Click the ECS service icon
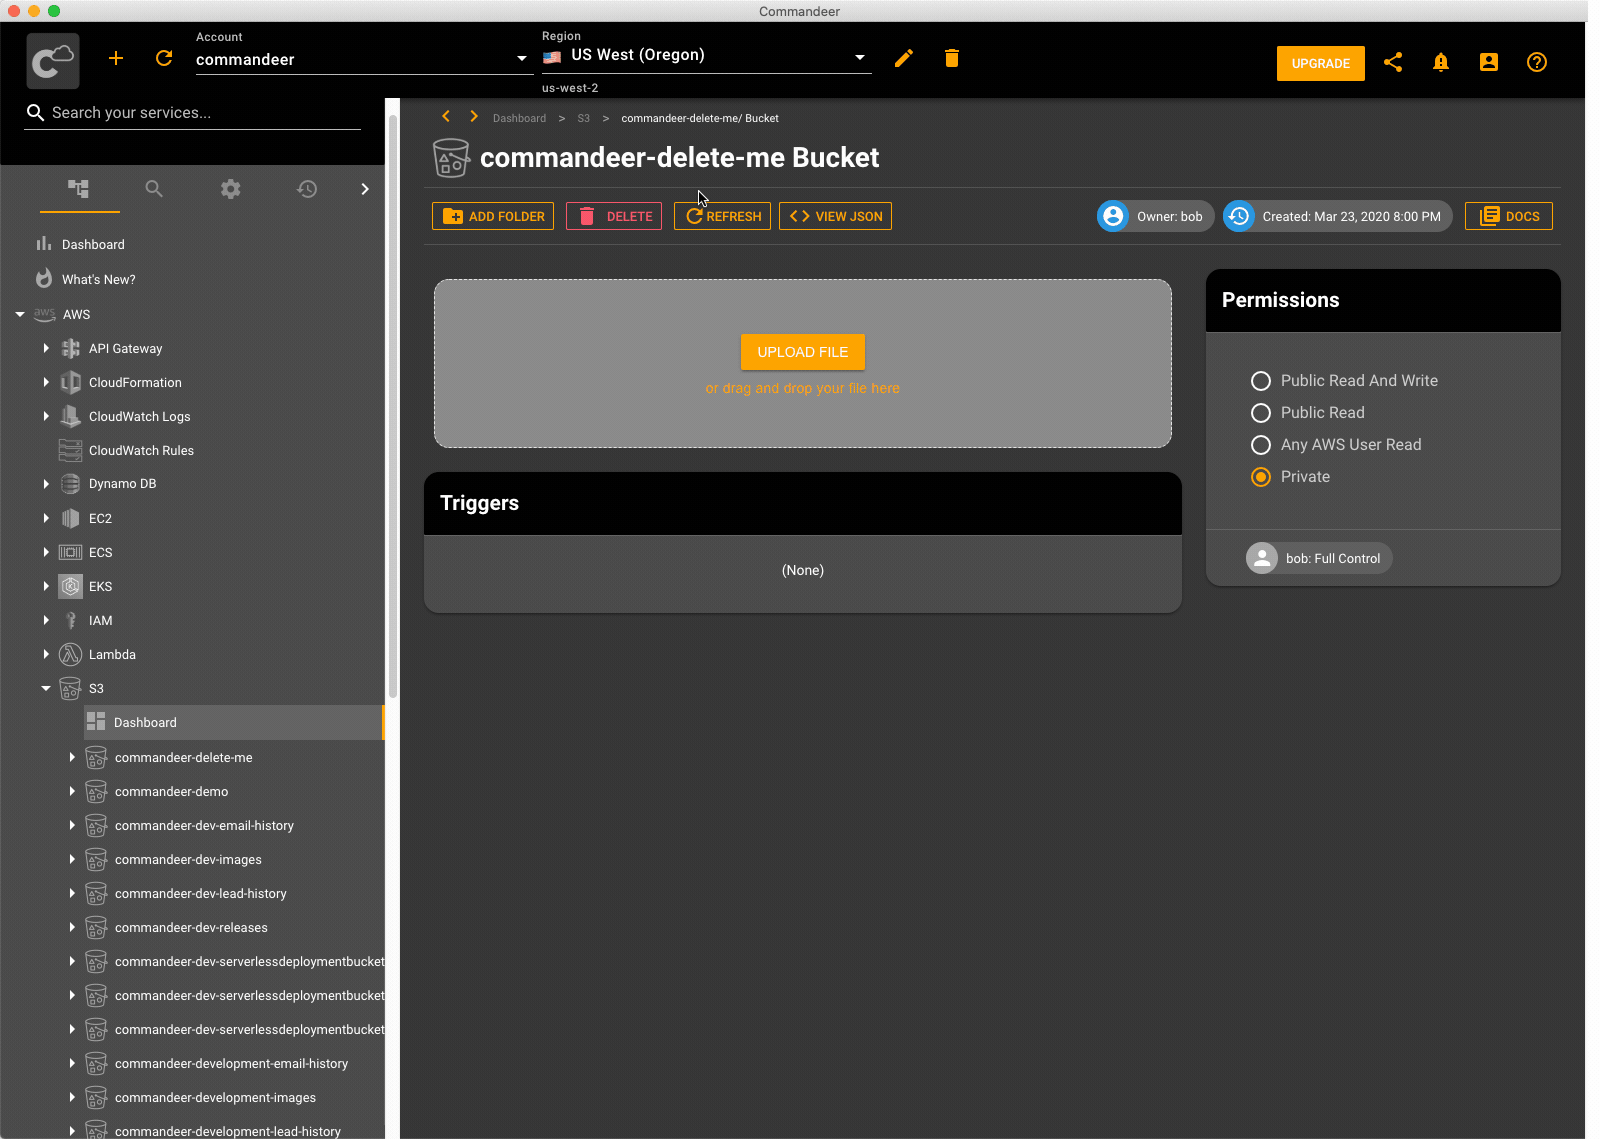Image resolution: width=1600 pixels, height=1139 pixels. (70, 552)
